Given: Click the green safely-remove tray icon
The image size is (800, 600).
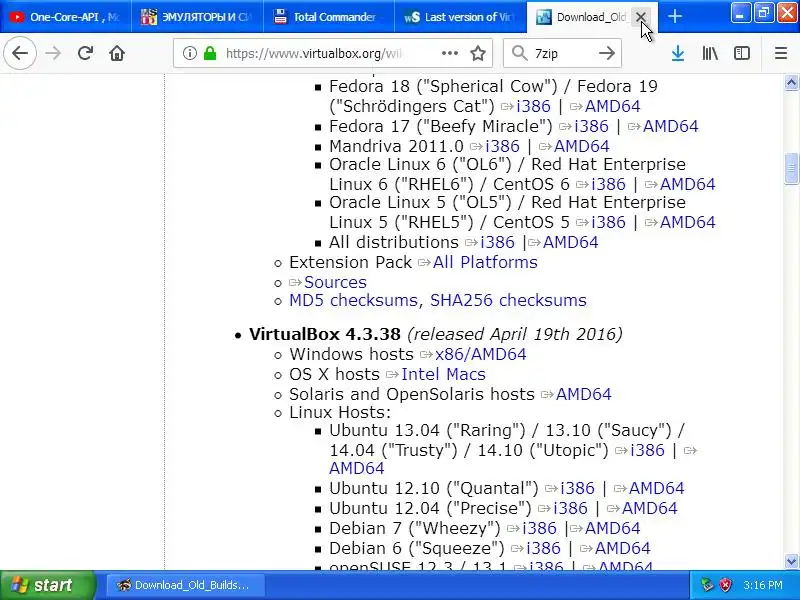Looking at the screenshot, I should 707,585.
